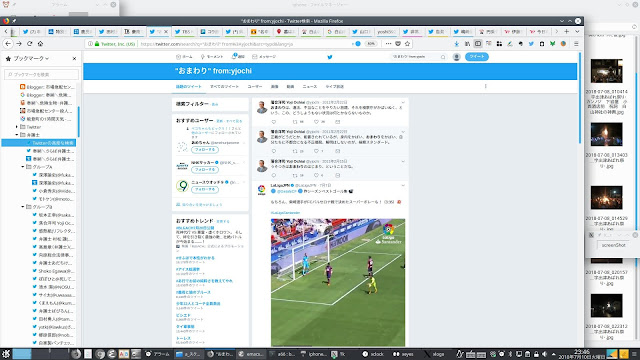Bookmark this page with star icon
640x360 pixels.
[x=407, y=44]
